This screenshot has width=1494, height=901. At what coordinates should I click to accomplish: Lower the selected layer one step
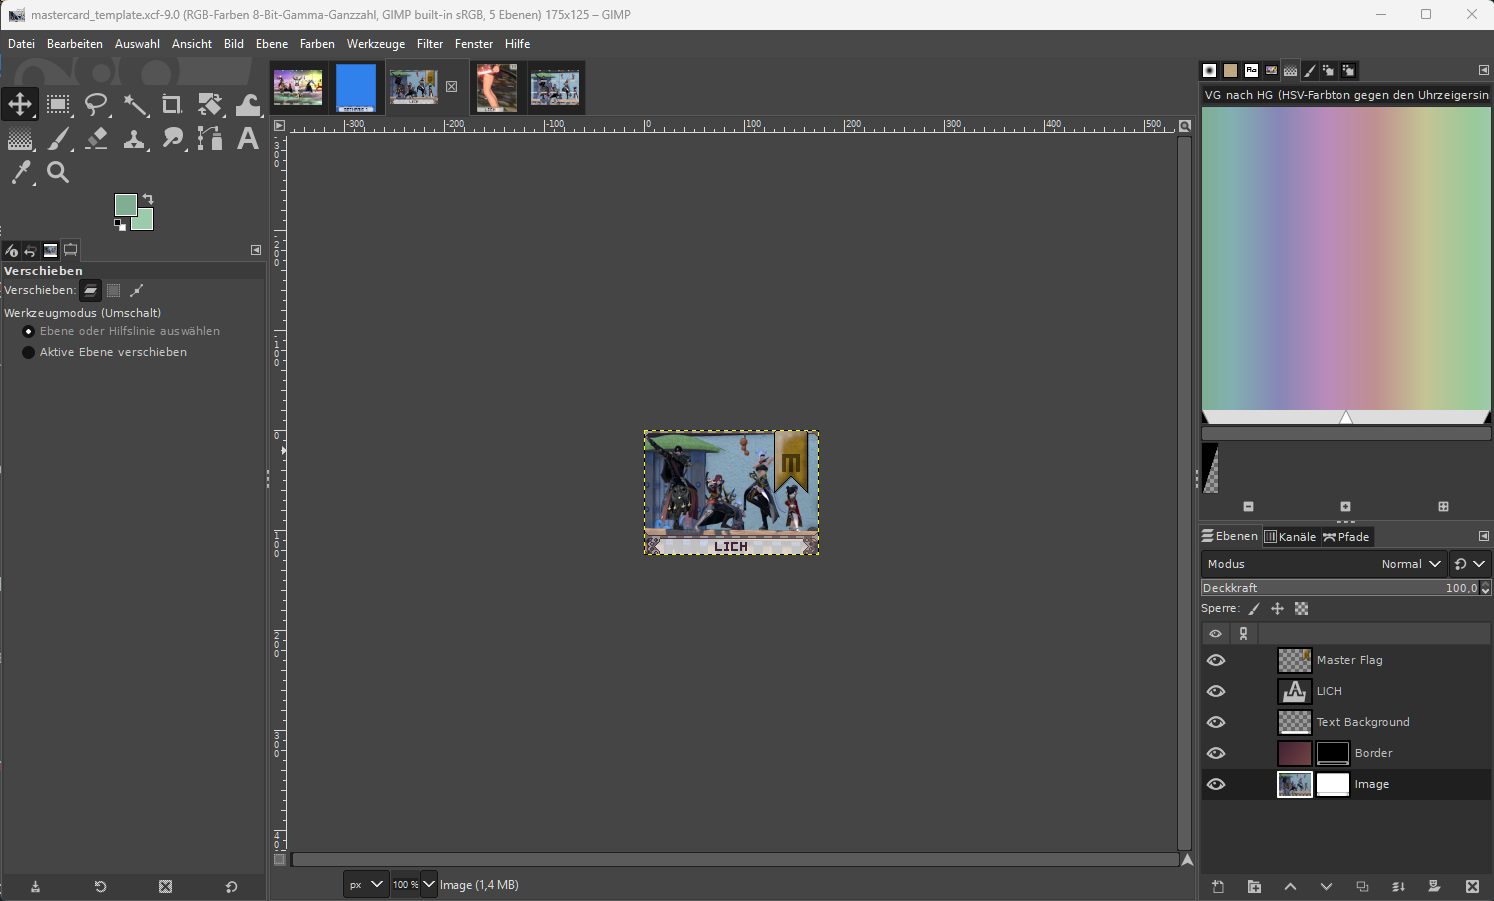pos(1326,886)
